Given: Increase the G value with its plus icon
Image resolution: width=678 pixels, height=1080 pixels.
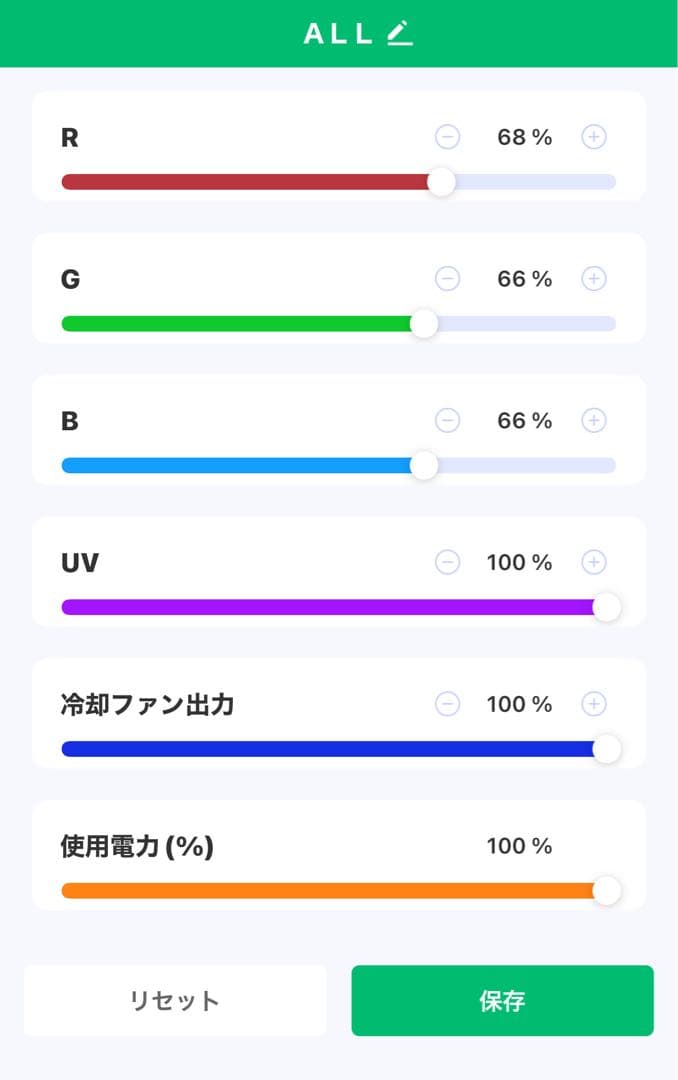Looking at the screenshot, I should tap(593, 279).
